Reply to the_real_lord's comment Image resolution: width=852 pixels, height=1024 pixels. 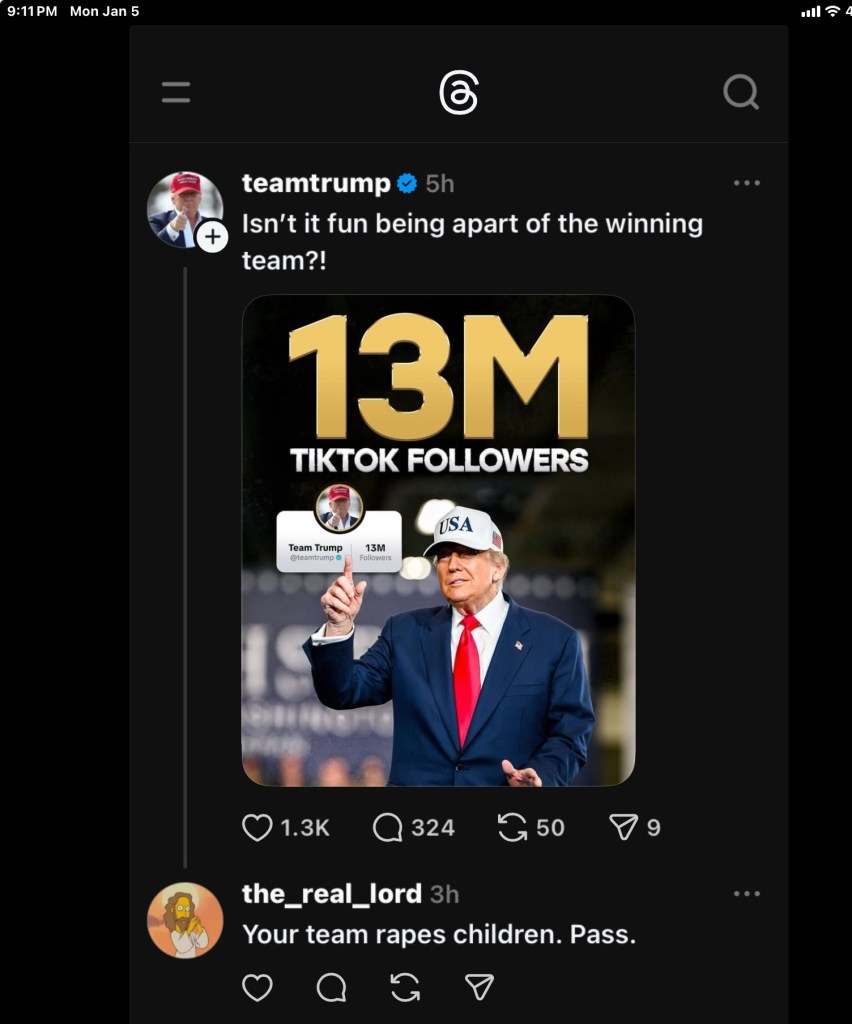click(331, 988)
